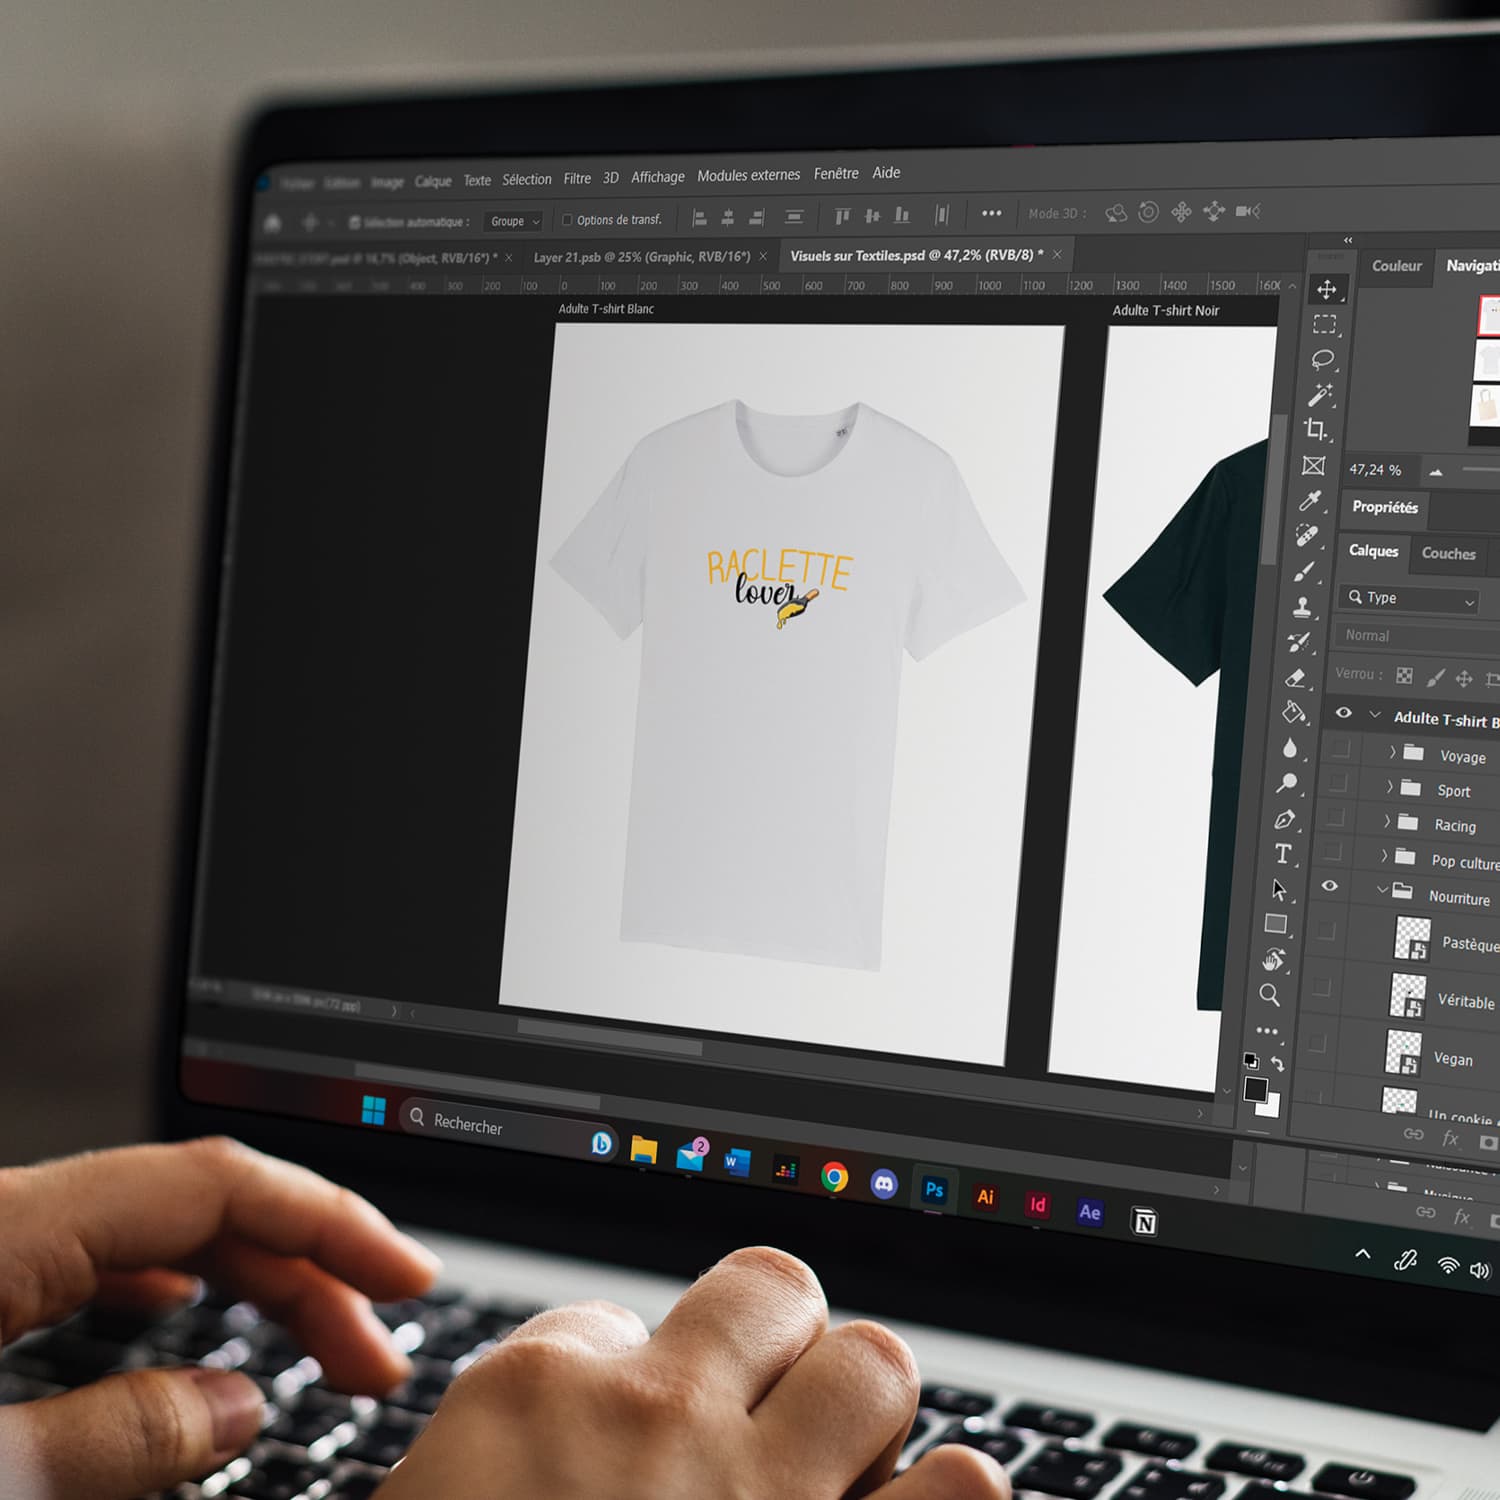Image resolution: width=1500 pixels, height=1500 pixels.
Task: Click the lock image pixels brush icon
Action: tap(1435, 677)
